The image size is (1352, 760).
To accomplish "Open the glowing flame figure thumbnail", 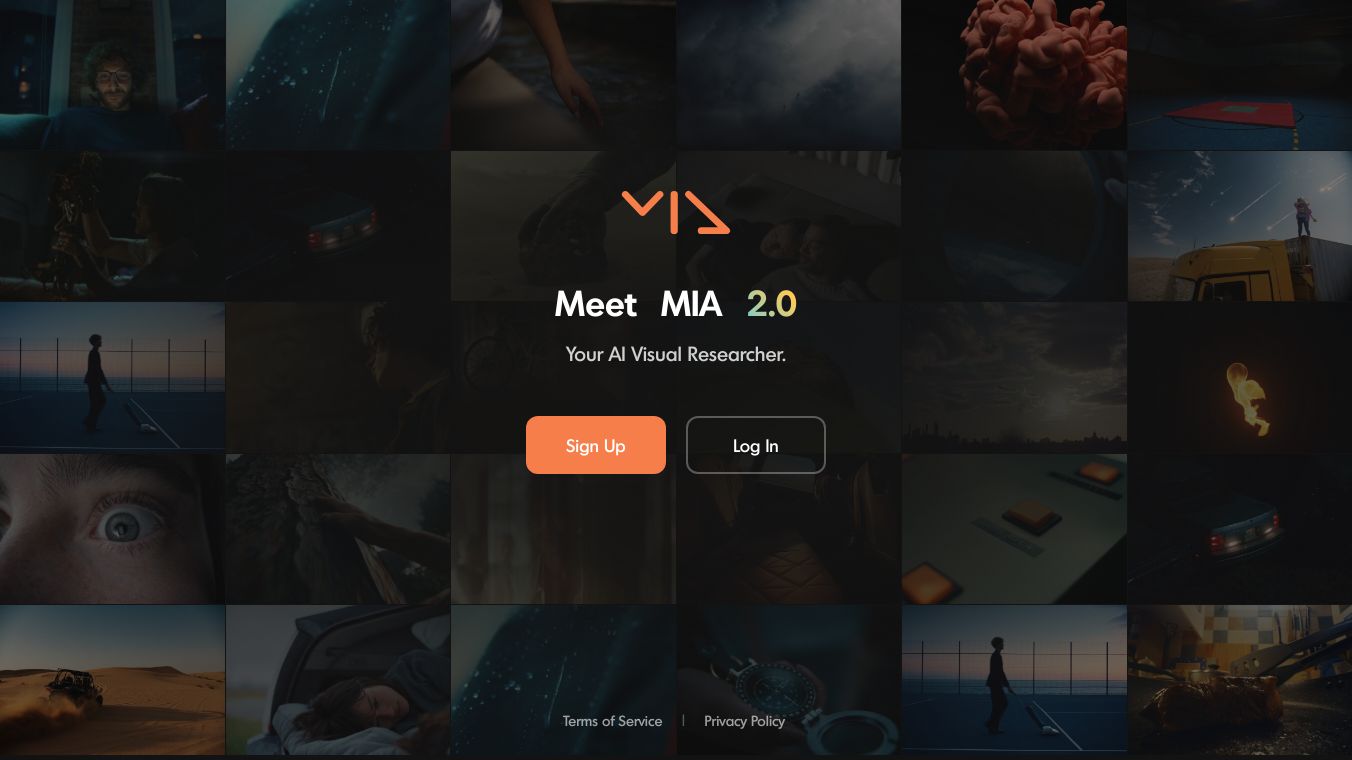I will tap(1240, 377).
